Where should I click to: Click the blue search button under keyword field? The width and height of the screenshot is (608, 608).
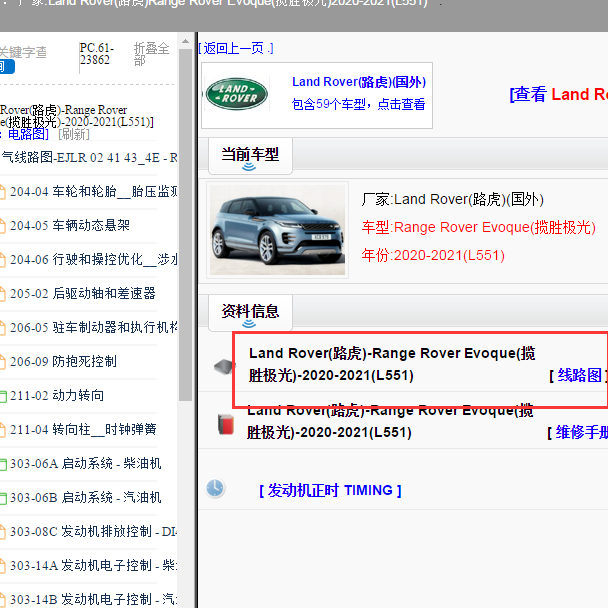7,67
